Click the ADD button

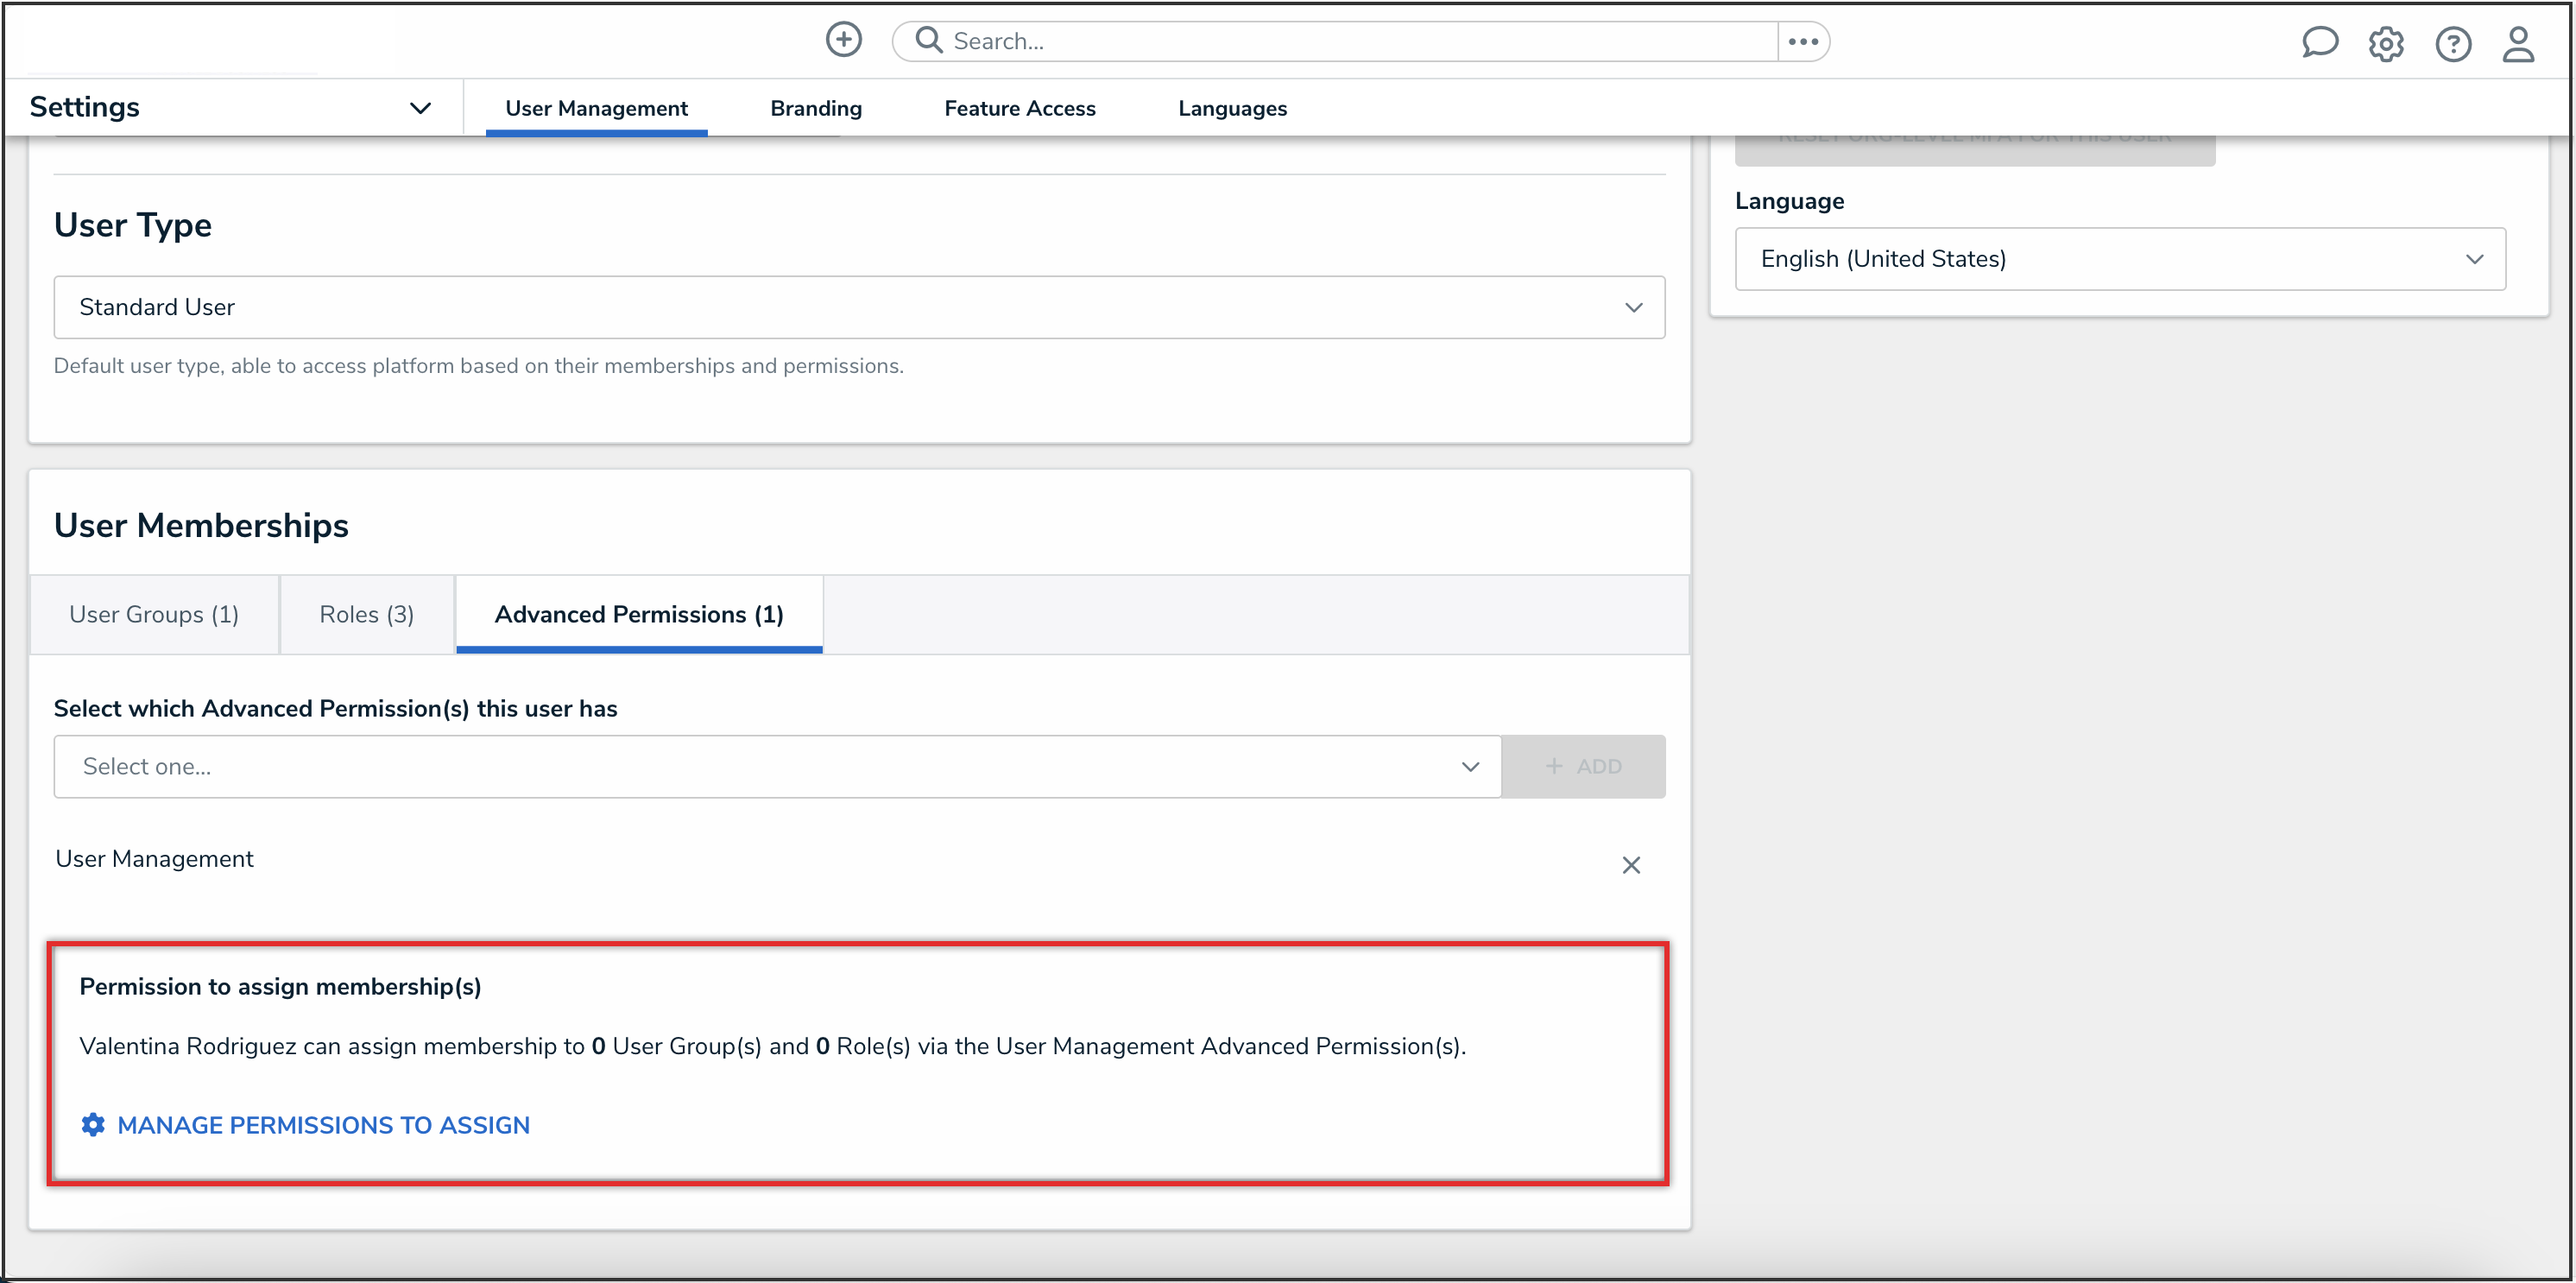1585,766
